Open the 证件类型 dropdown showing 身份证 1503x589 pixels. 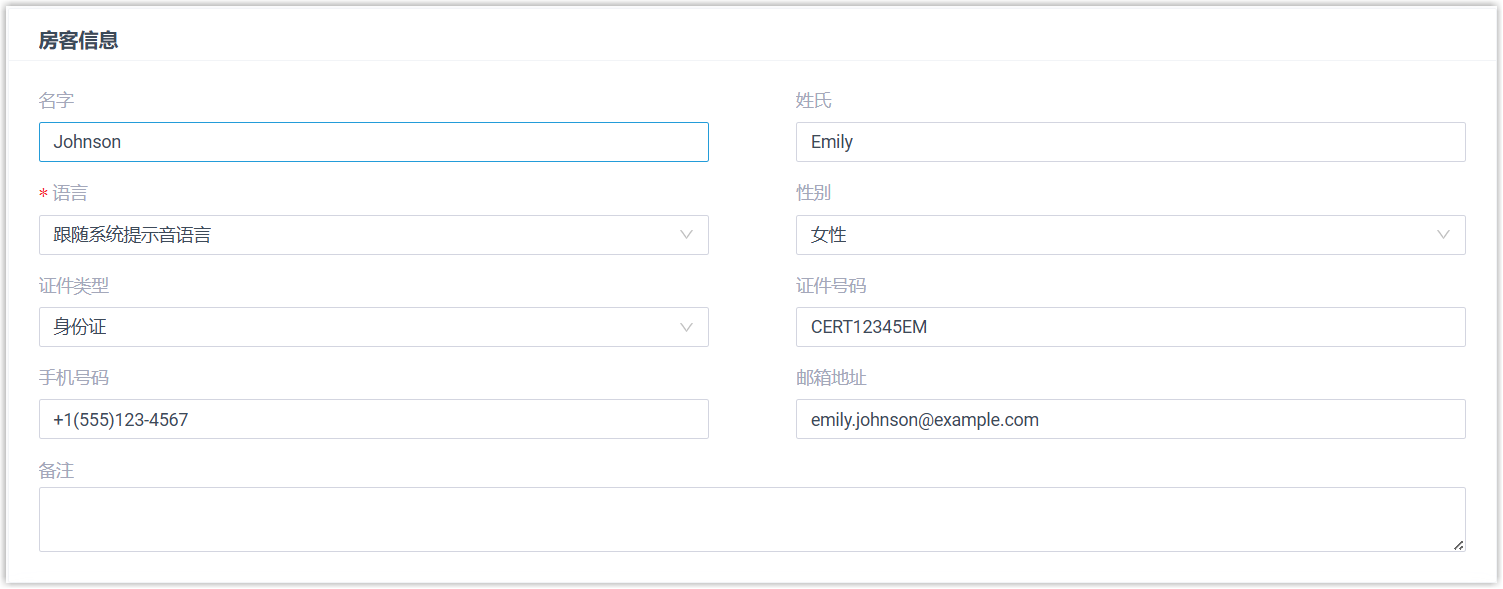(373, 327)
